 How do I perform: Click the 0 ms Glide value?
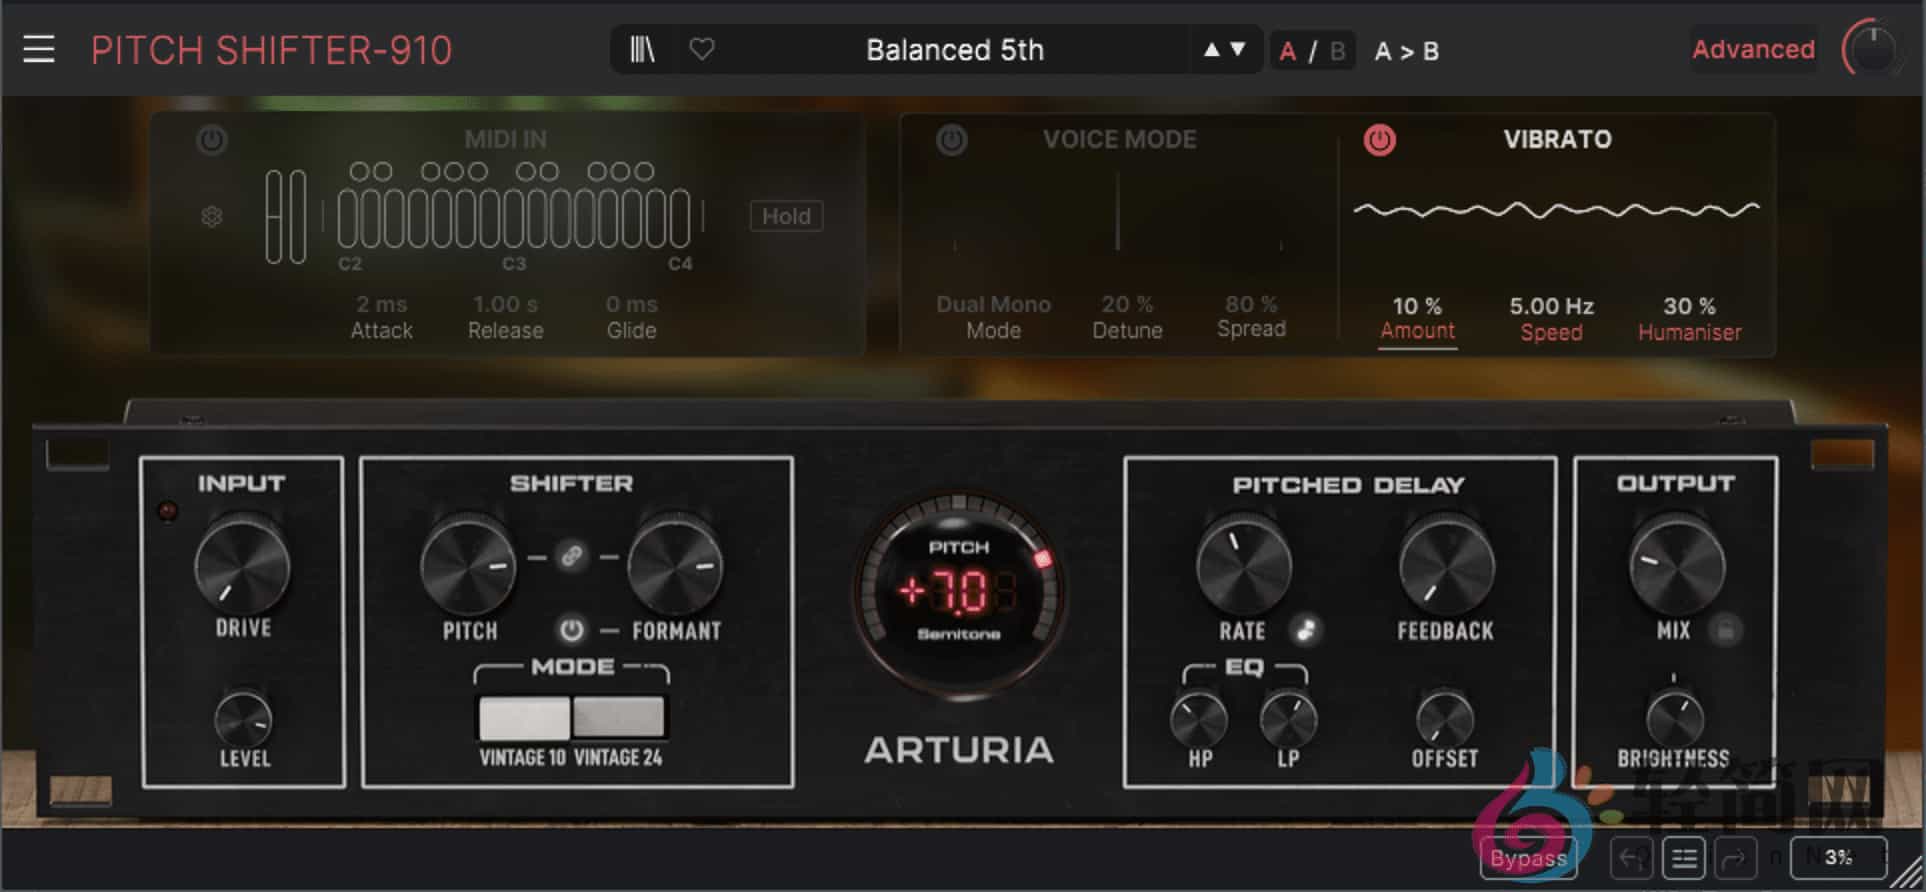pos(631,304)
